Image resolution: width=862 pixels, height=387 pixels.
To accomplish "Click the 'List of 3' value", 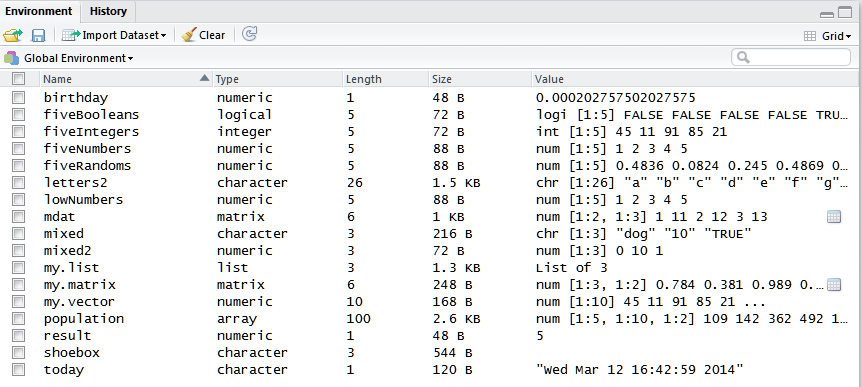I will coord(571,268).
